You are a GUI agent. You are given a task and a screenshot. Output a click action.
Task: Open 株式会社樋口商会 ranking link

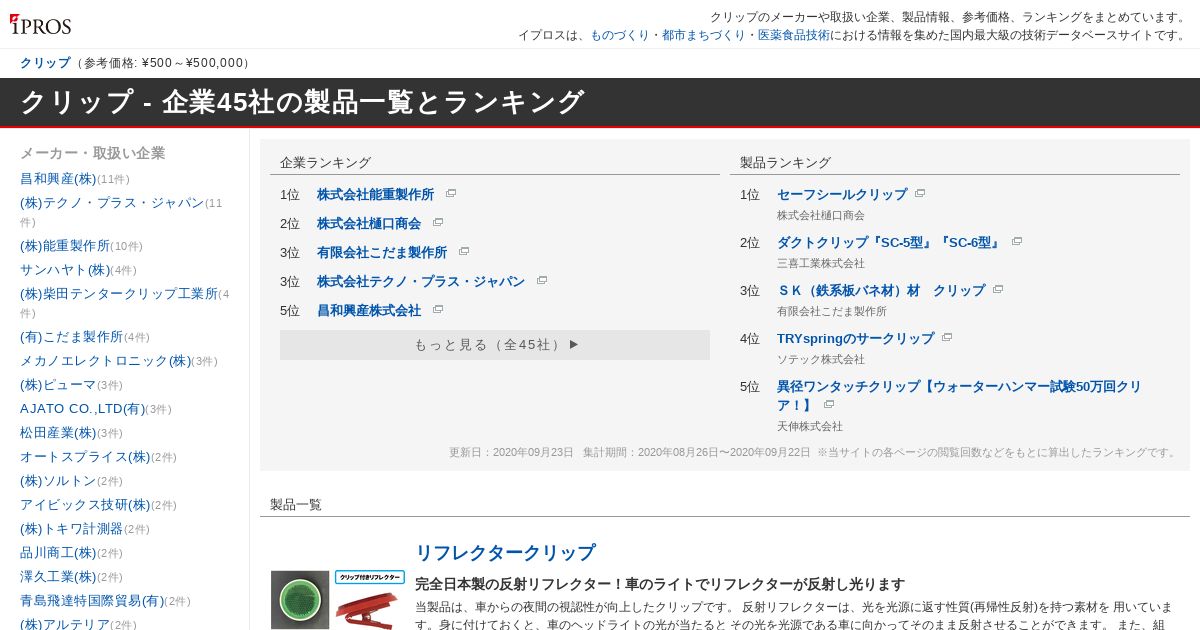(369, 224)
